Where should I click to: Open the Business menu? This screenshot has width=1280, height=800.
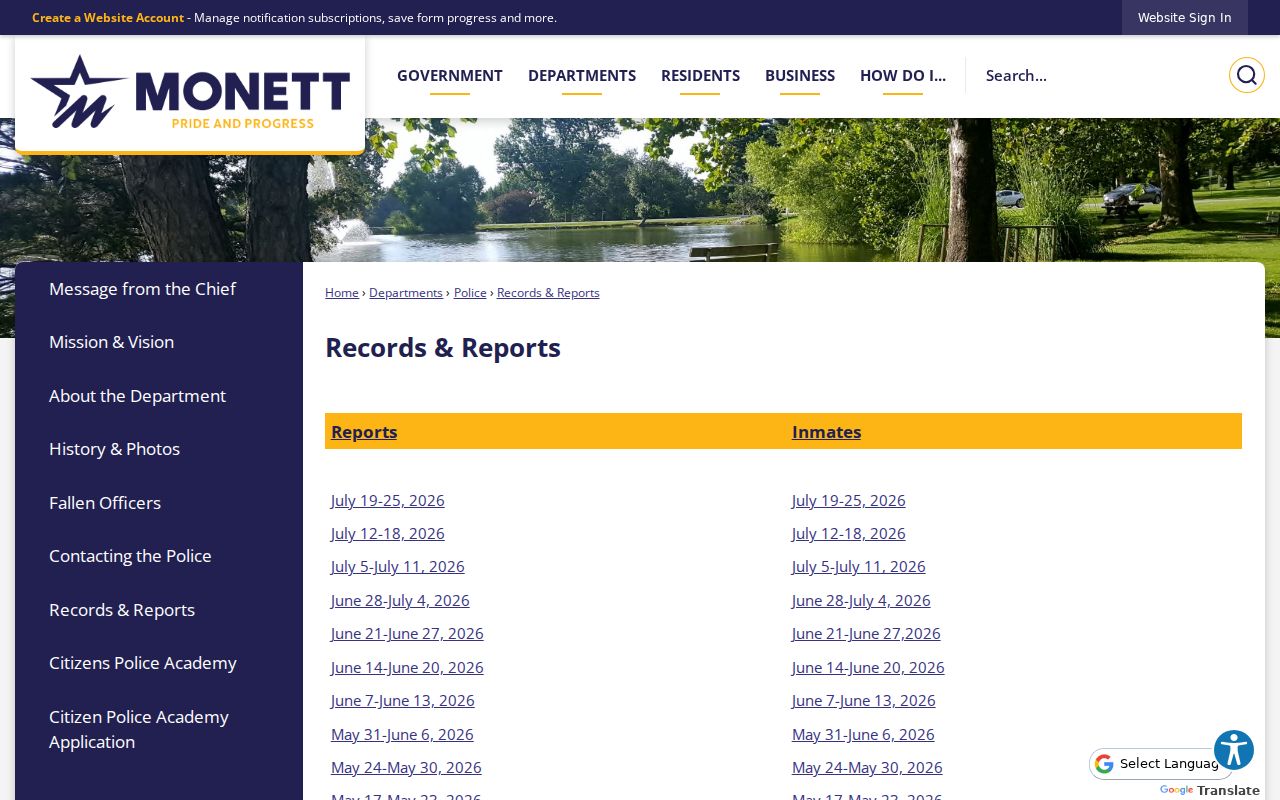tap(800, 76)
